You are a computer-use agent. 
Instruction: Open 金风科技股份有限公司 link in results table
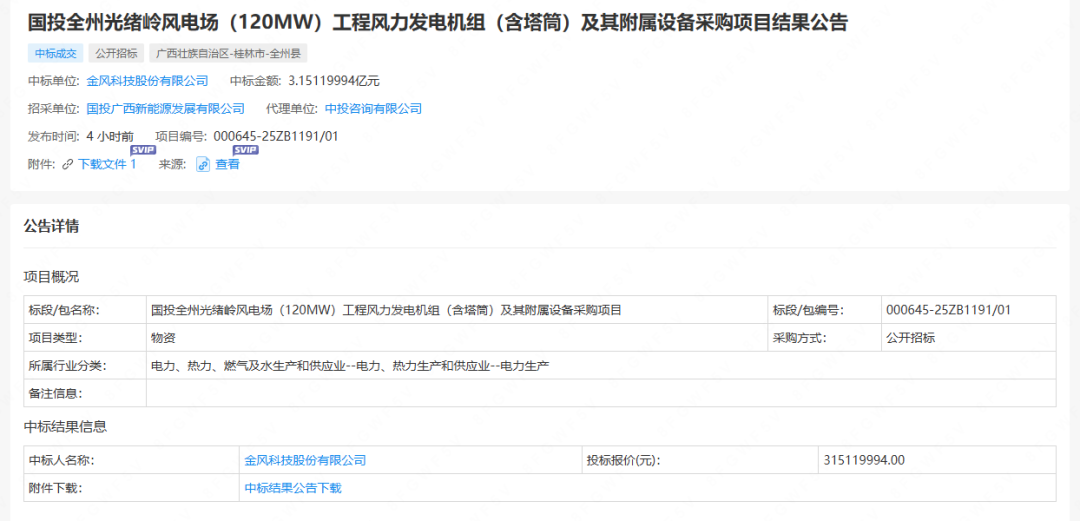(x=305, y=460)
